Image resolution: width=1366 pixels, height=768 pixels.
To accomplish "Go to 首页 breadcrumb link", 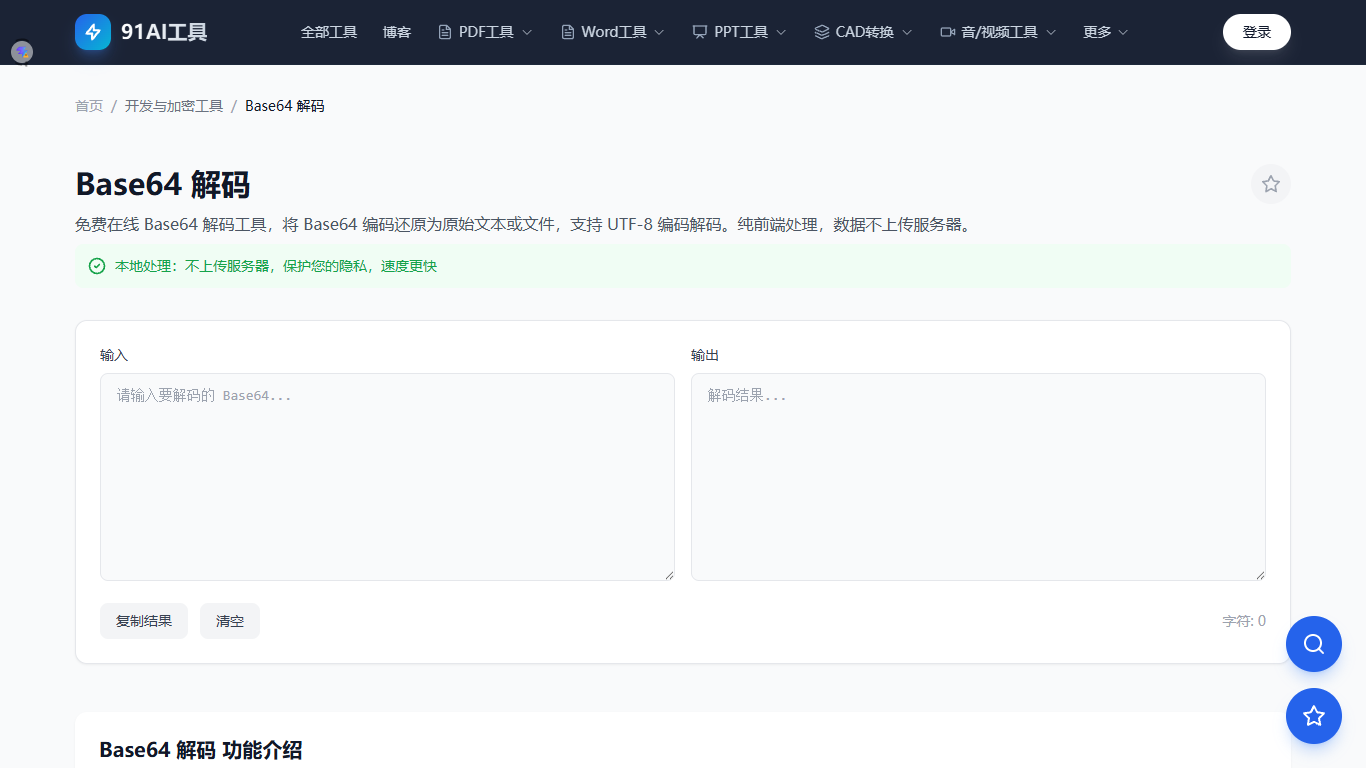I will [x=89, y=106].
